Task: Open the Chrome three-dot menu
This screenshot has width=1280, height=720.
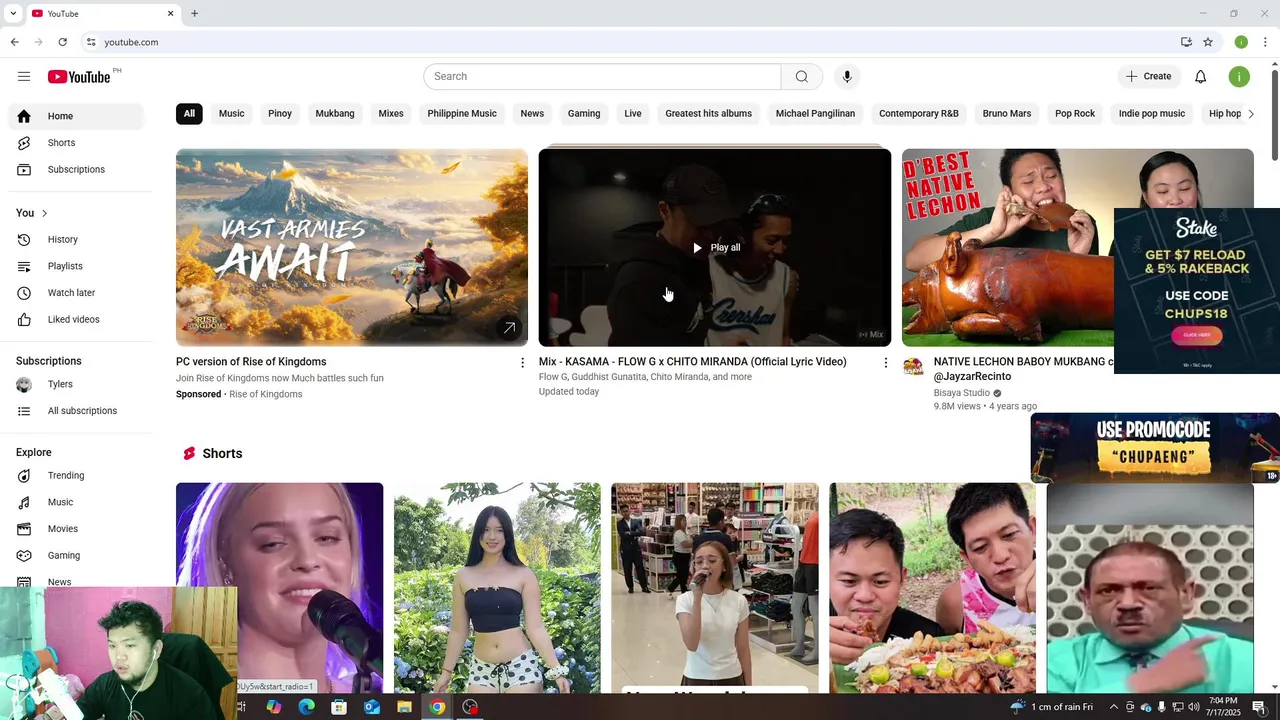Action: coord(1265,42)
